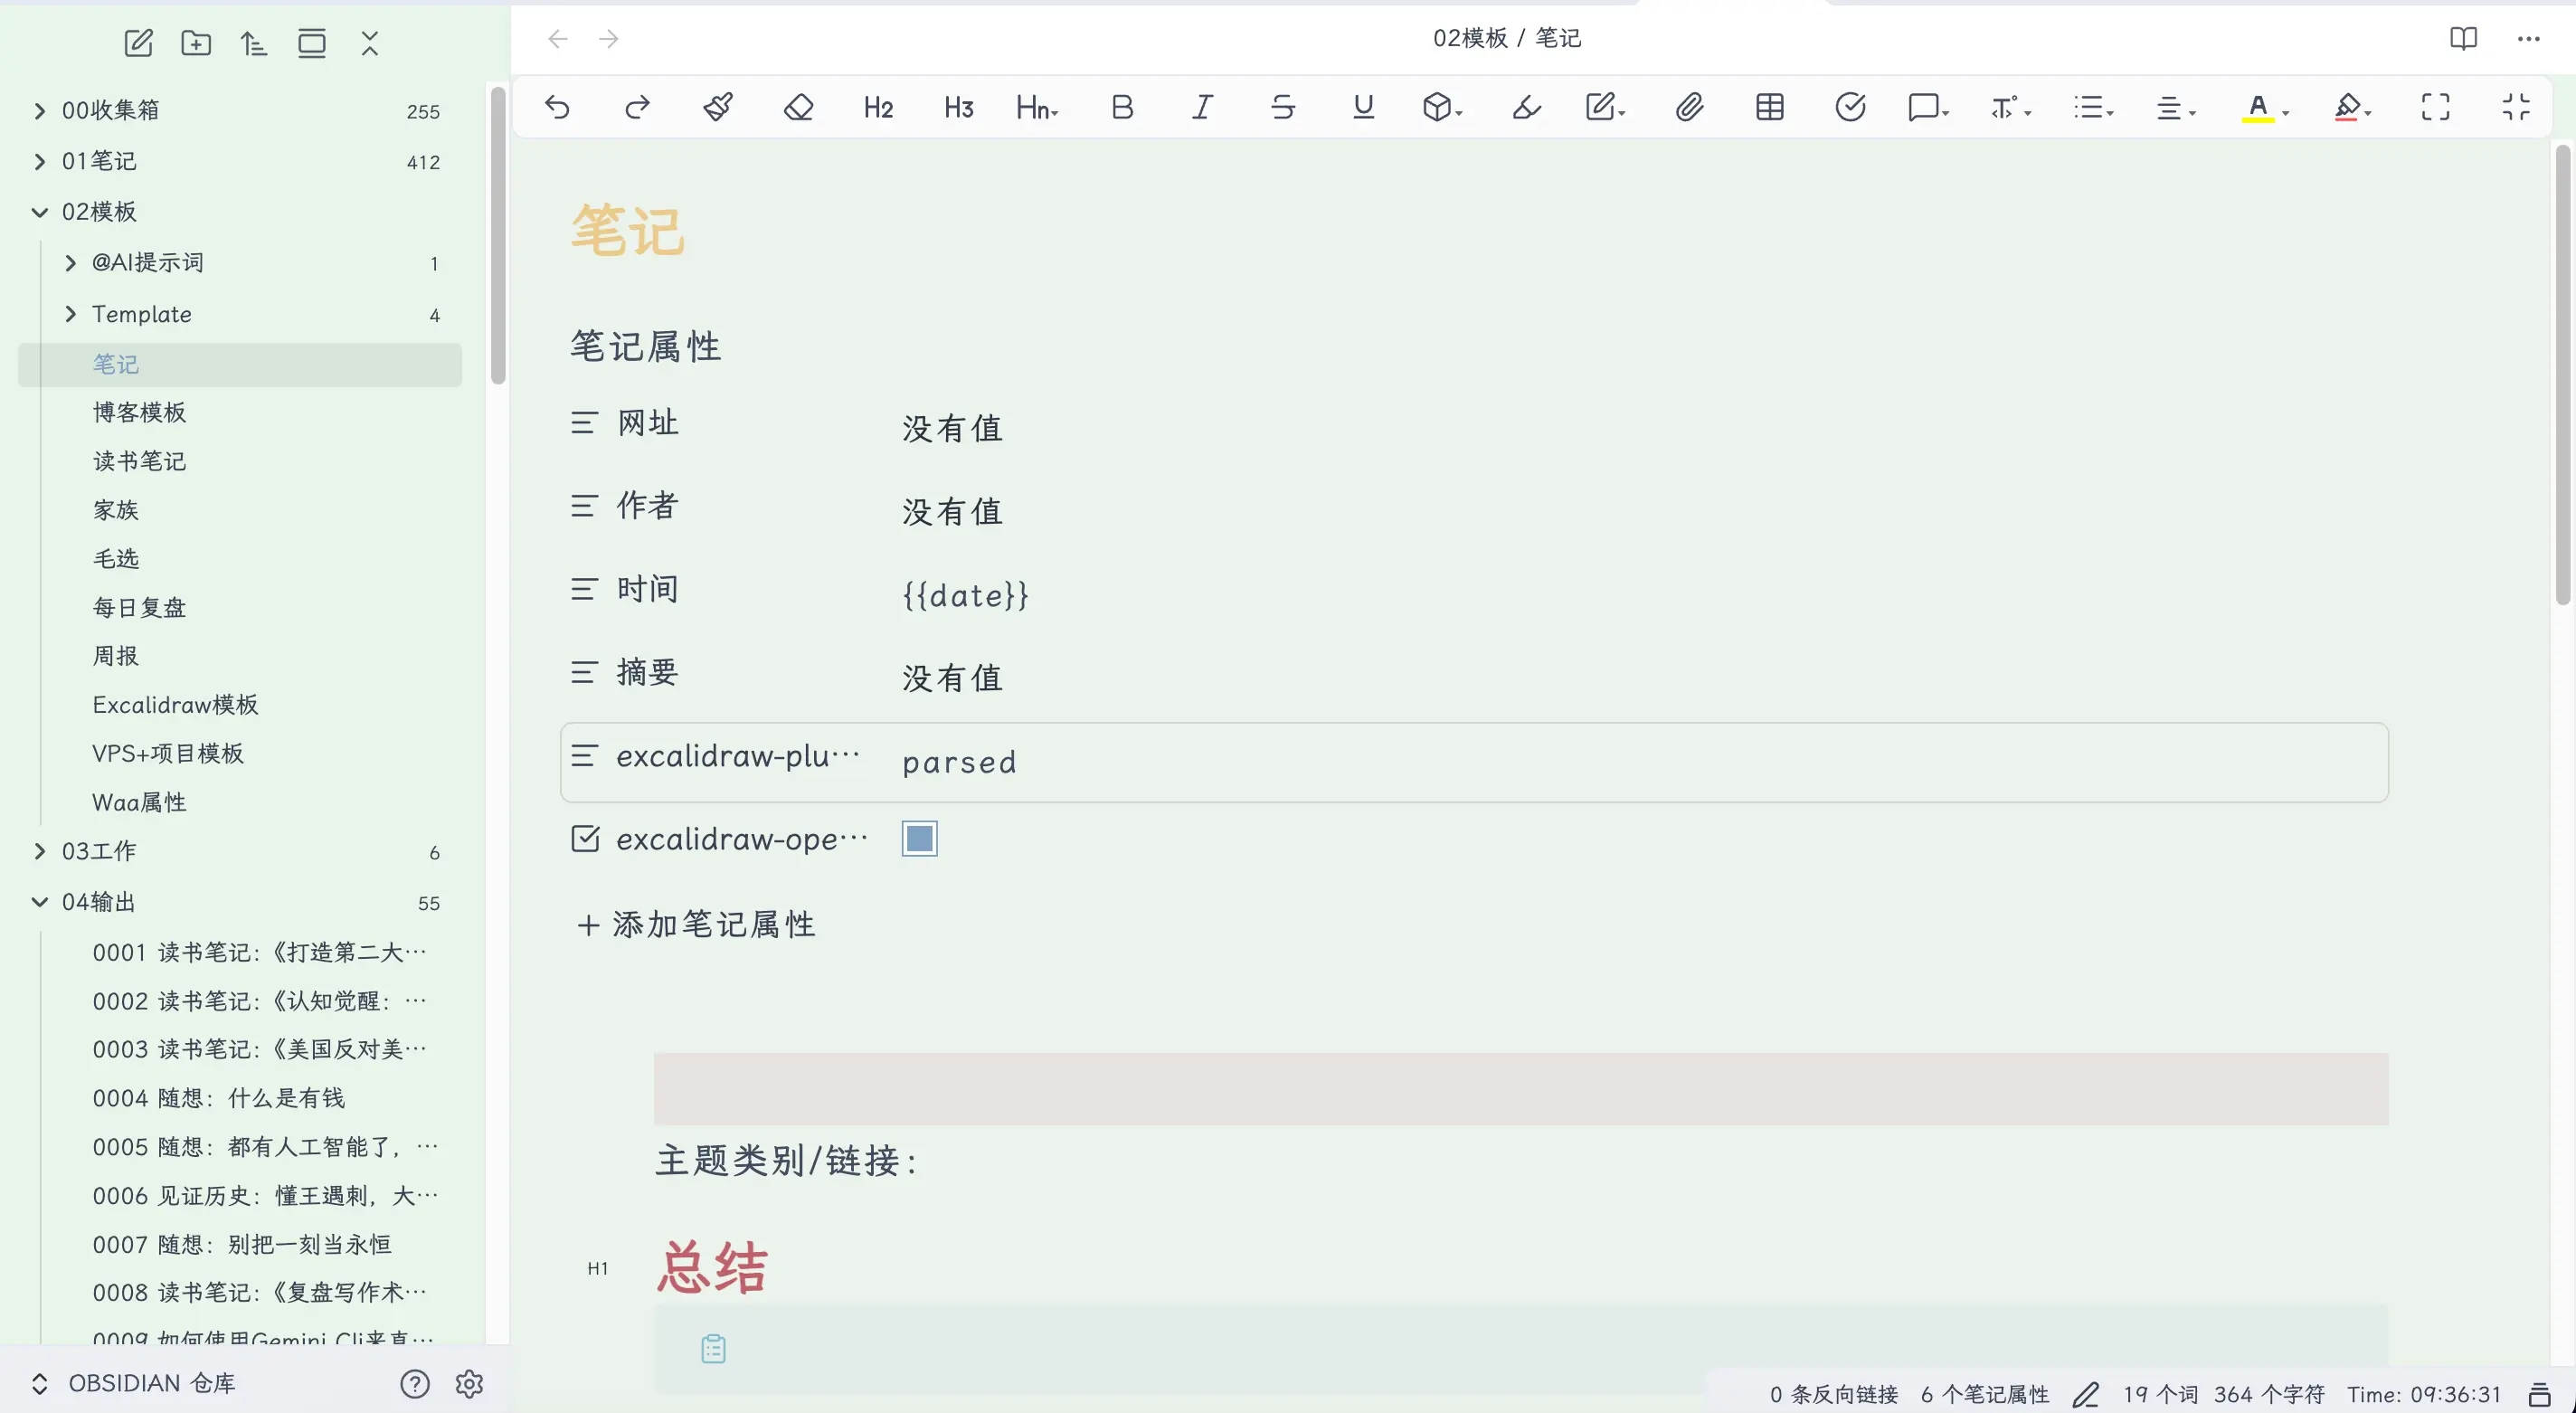2576x1413 pixels.
Task: Switch to reading view book icon
Action: click(x=2463, y=39)
